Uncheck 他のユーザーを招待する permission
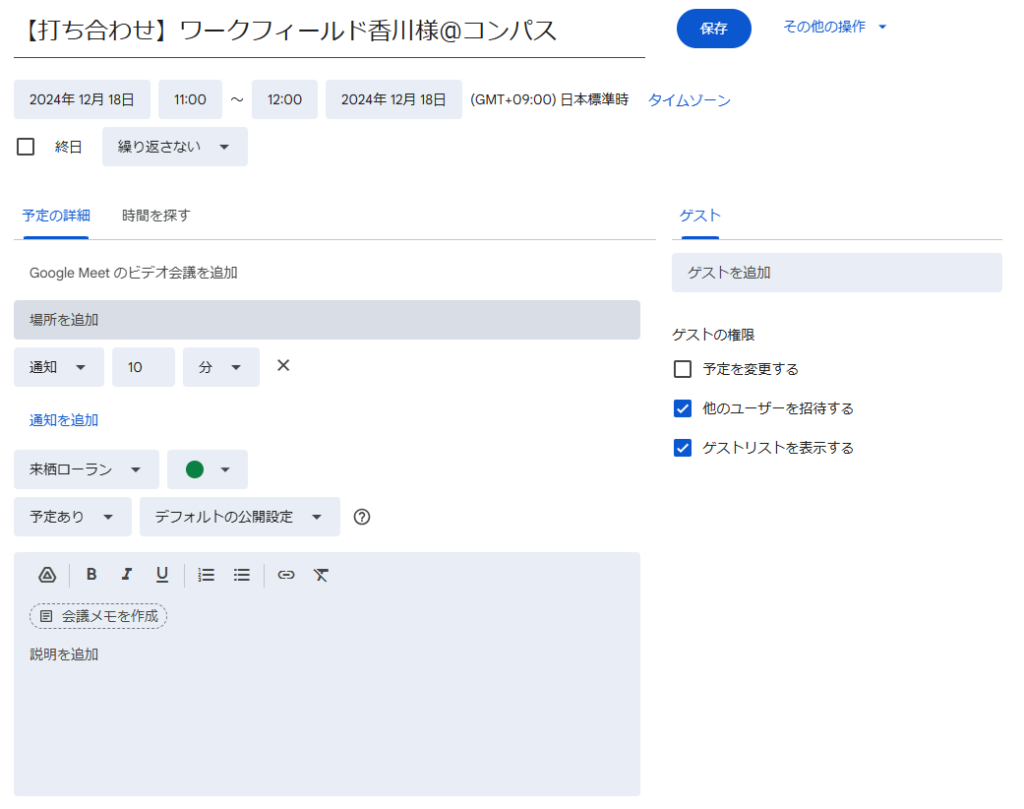The height and width of the screenshot is (809, 1024). [683, 408]
